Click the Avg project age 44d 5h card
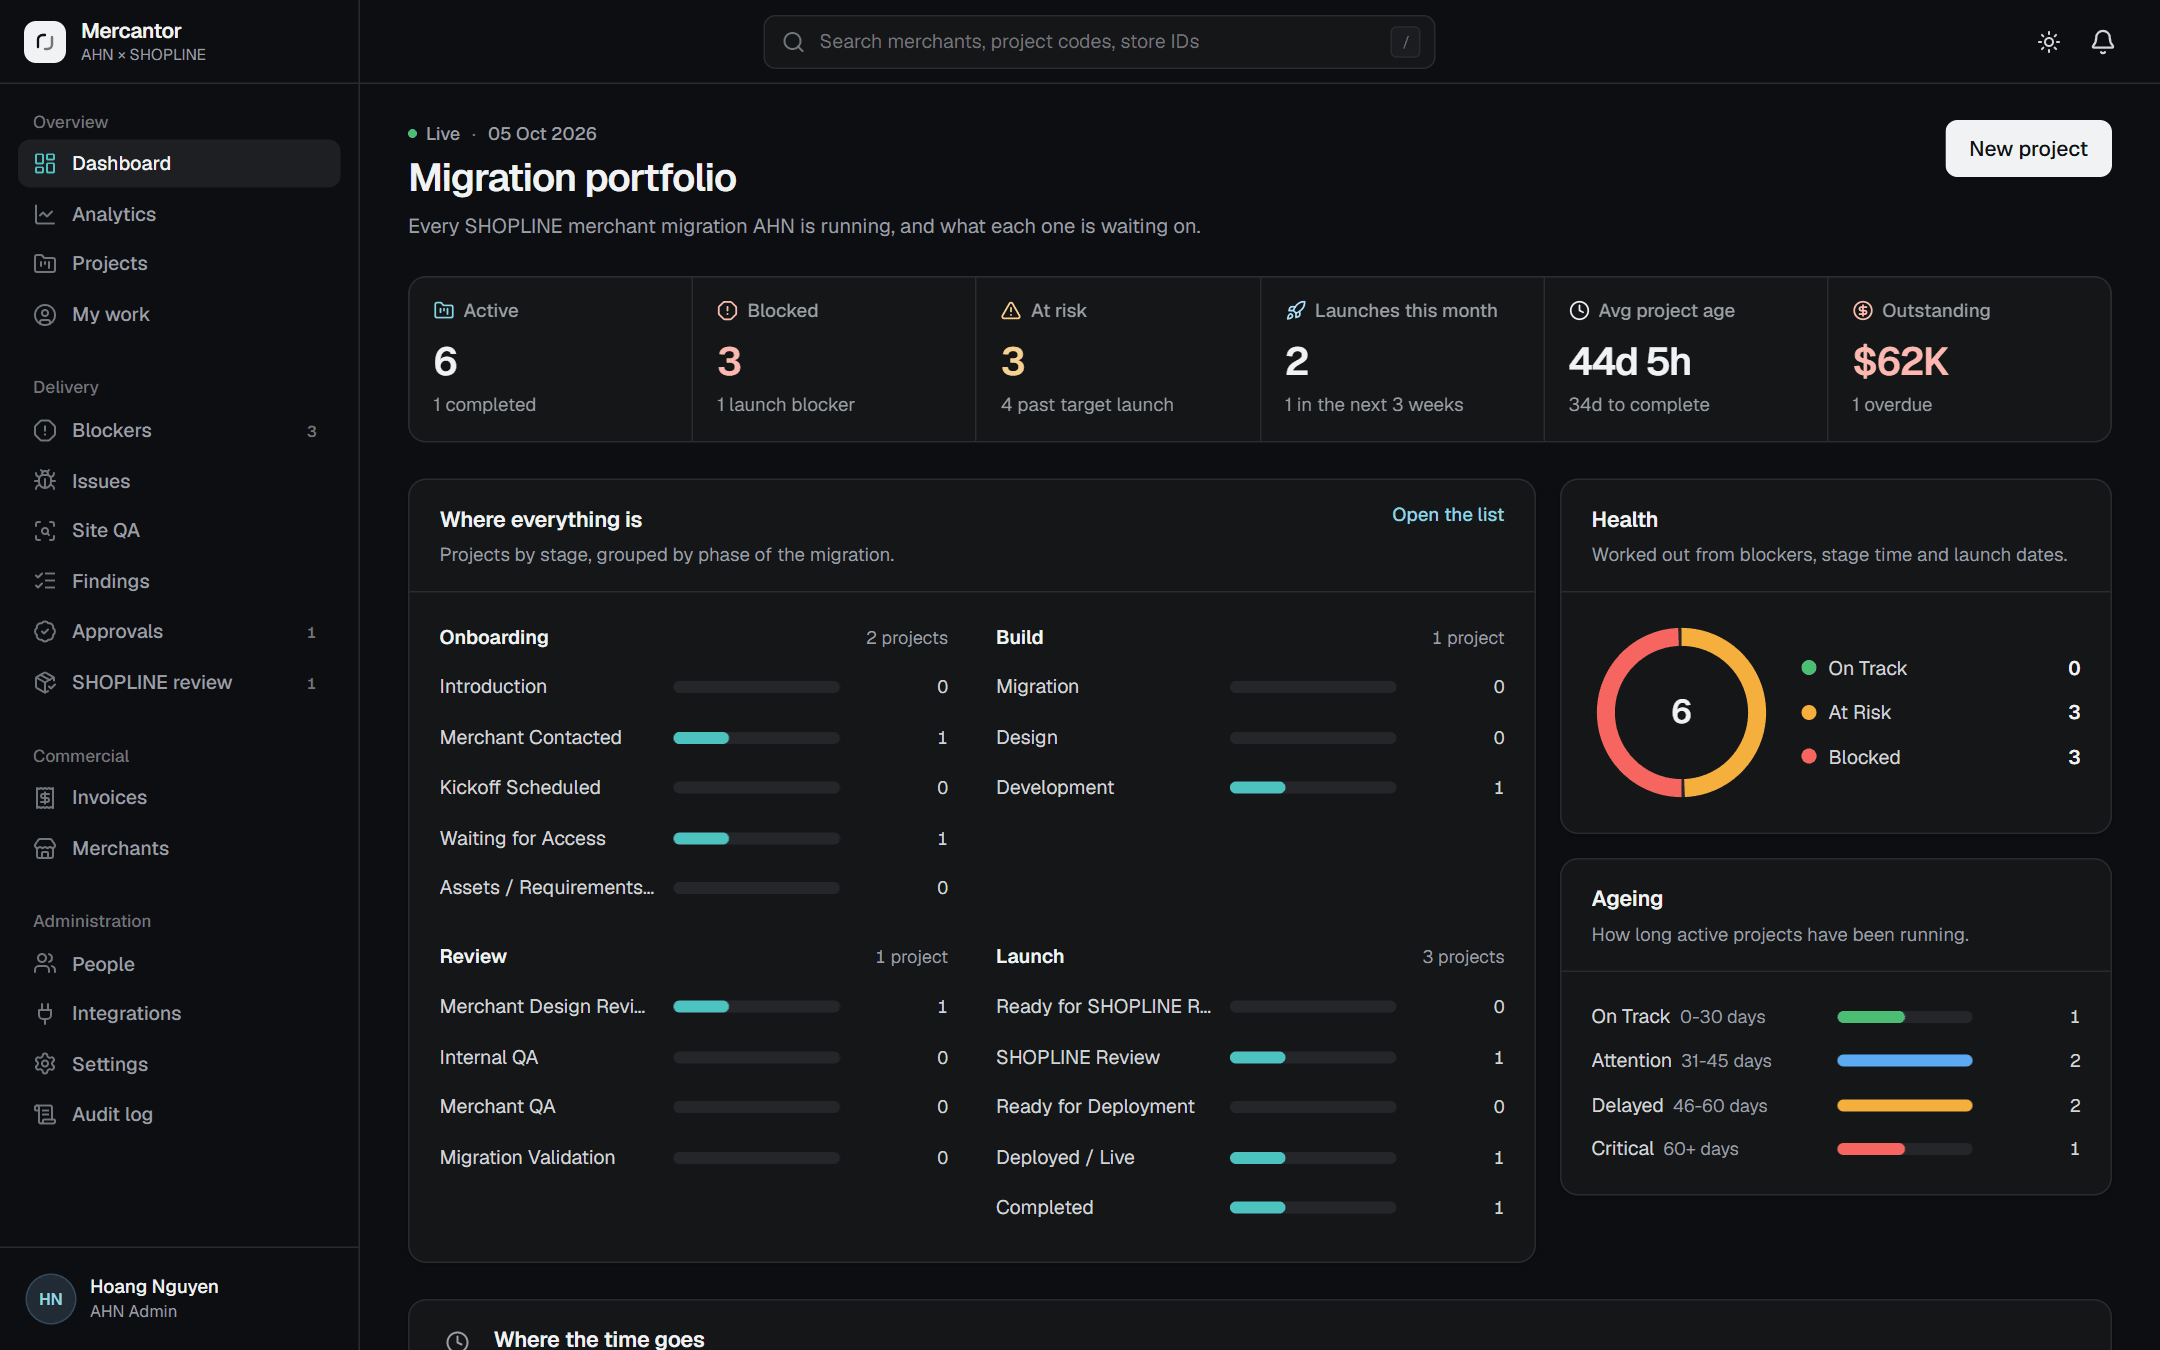 pyautogui.click(x=1685, y=359)
